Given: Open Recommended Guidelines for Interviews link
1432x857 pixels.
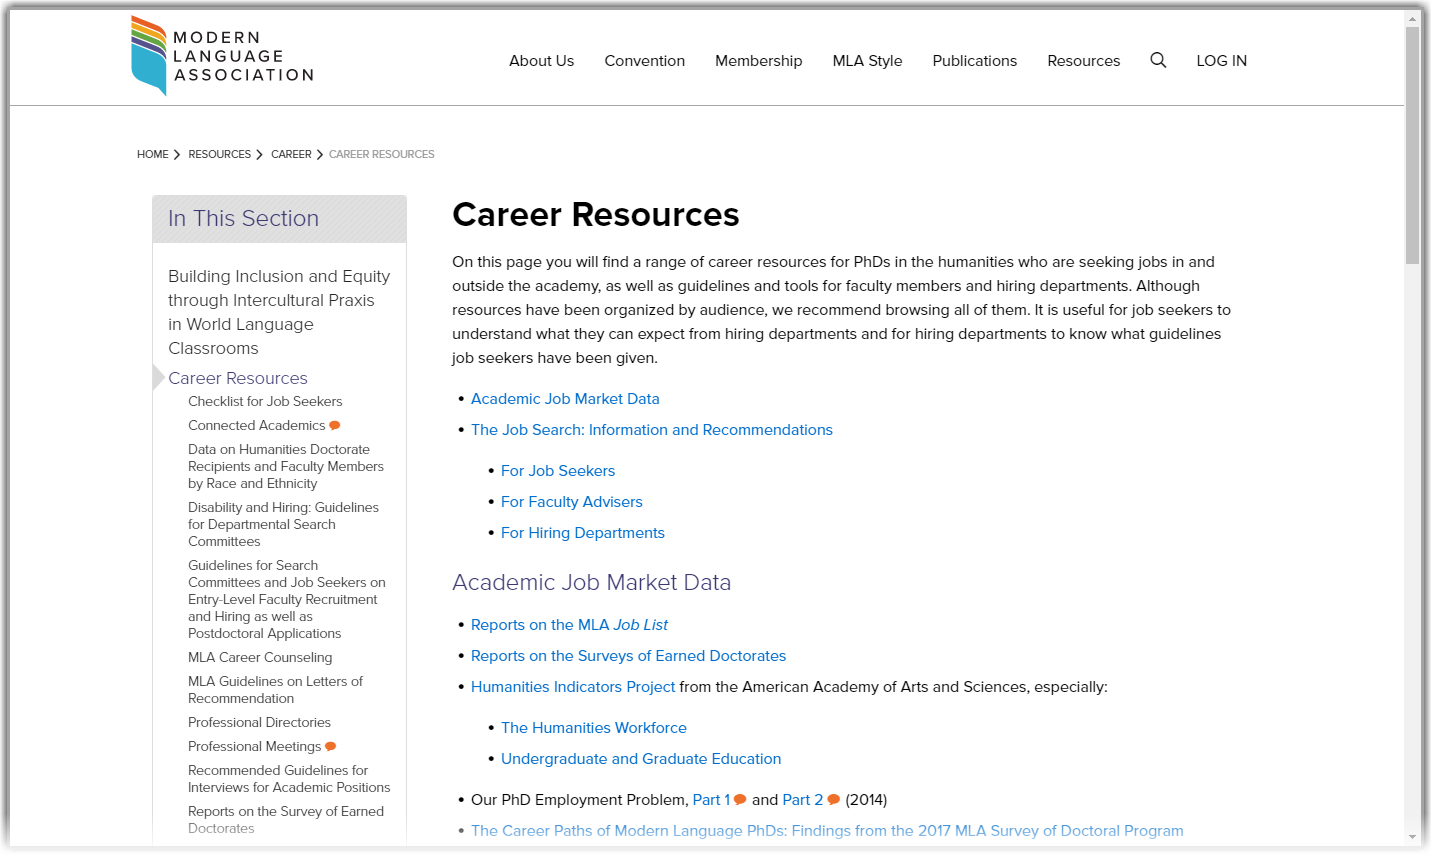Looking at the screenshot, I should click(x=289, y=779).
